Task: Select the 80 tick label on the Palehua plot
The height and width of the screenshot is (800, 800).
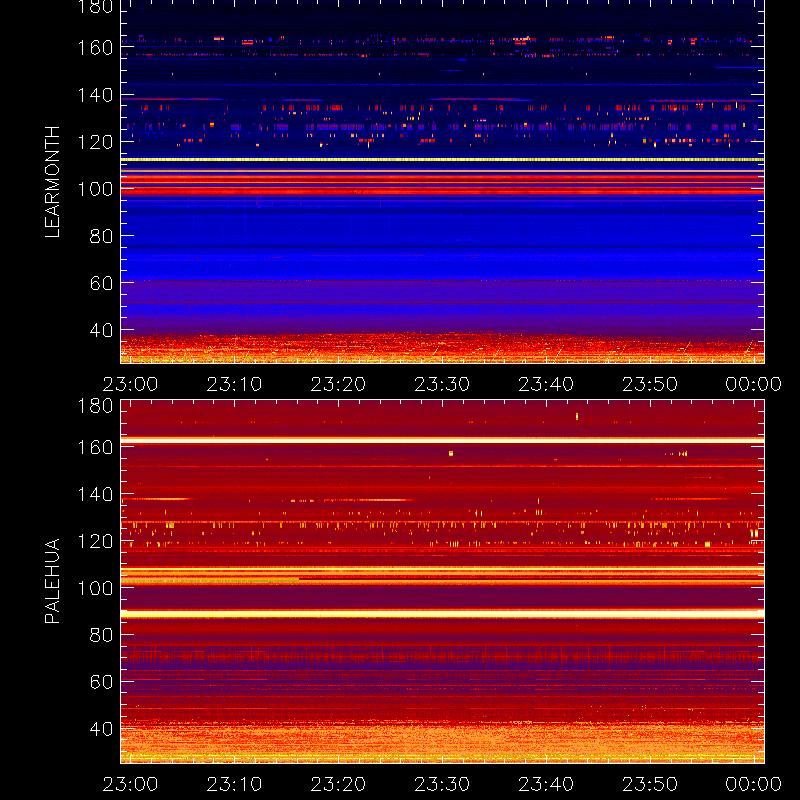Action: pos(101,635)
